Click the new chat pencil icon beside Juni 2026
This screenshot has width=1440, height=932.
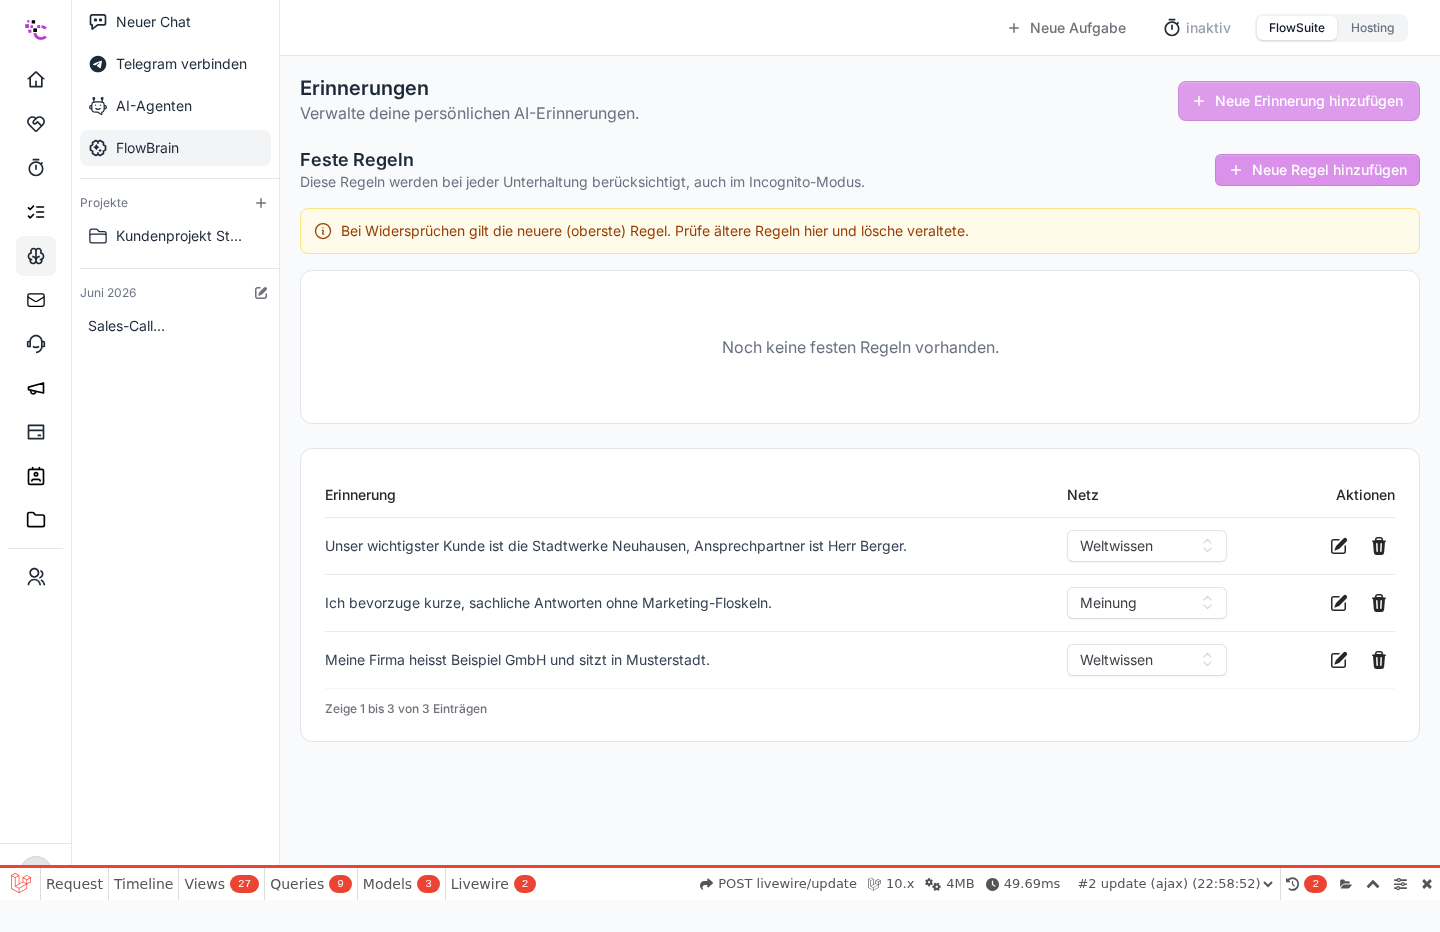[x=261, y=293]
